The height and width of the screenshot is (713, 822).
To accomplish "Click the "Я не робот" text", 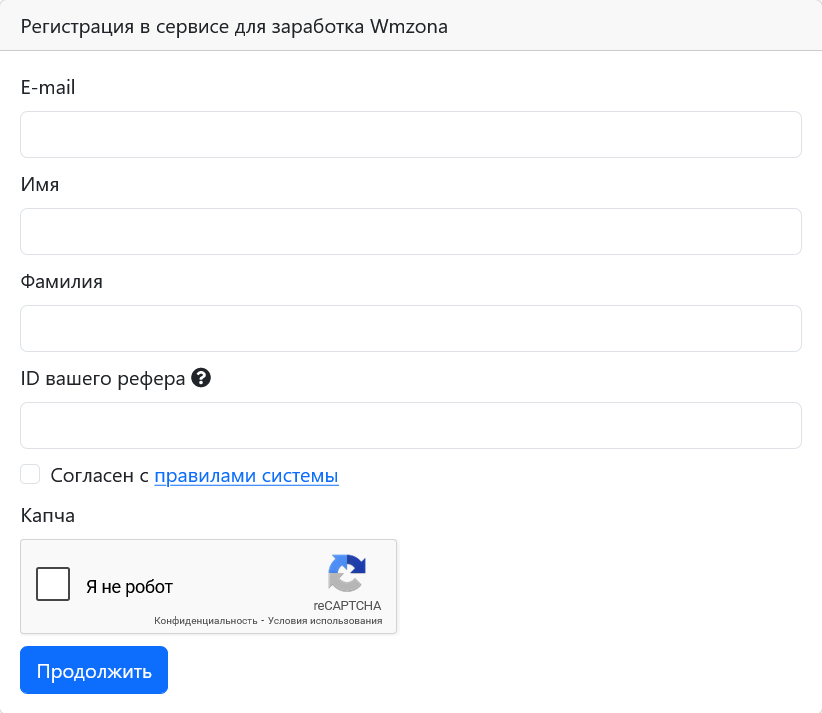I will pos(129,587).
